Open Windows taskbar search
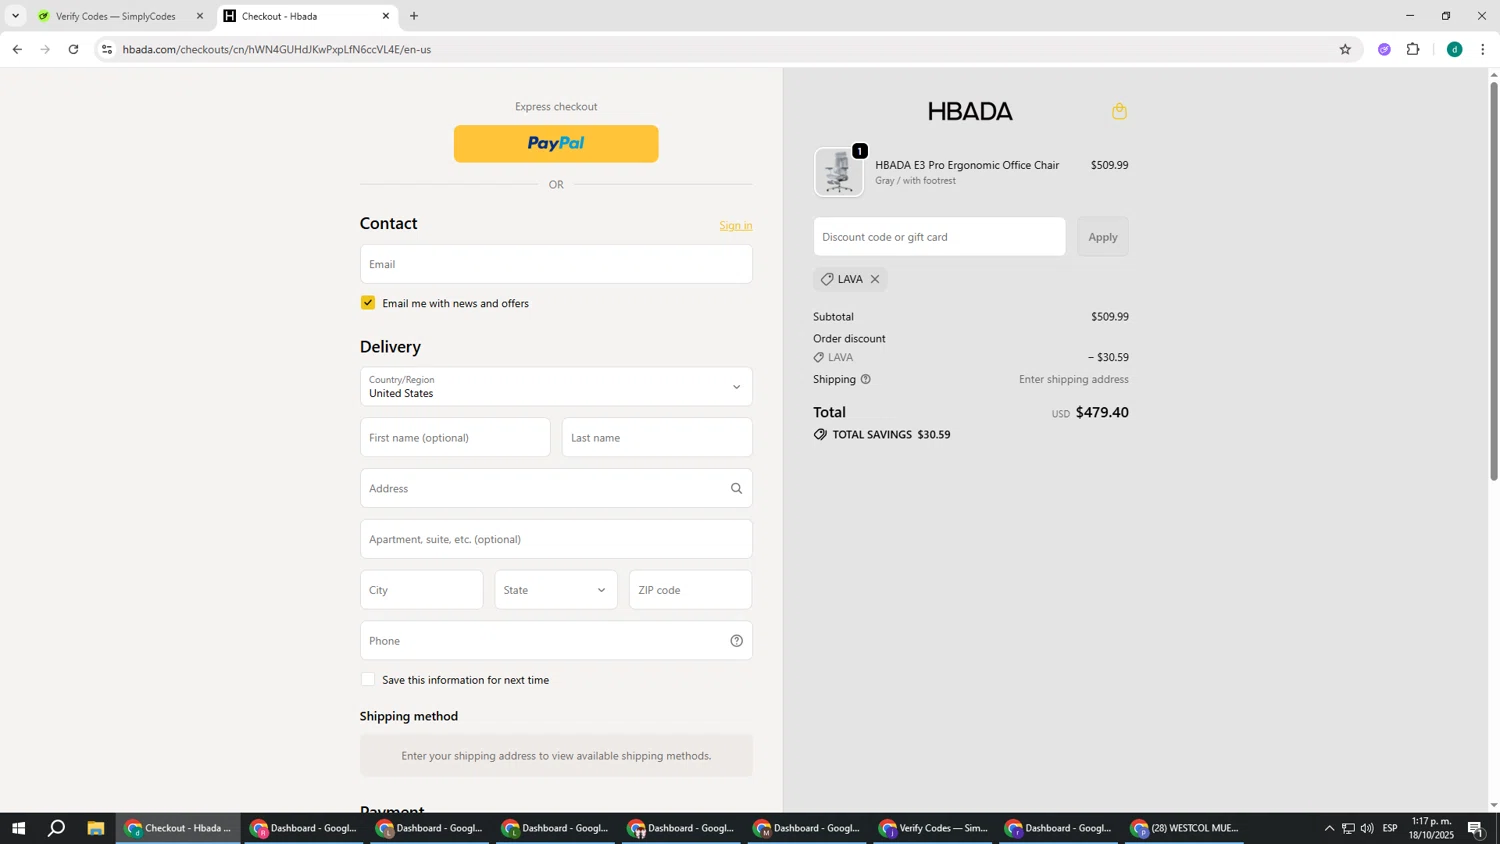The image size is (1500, 844). pyautogui.click(x=57, y=828)
